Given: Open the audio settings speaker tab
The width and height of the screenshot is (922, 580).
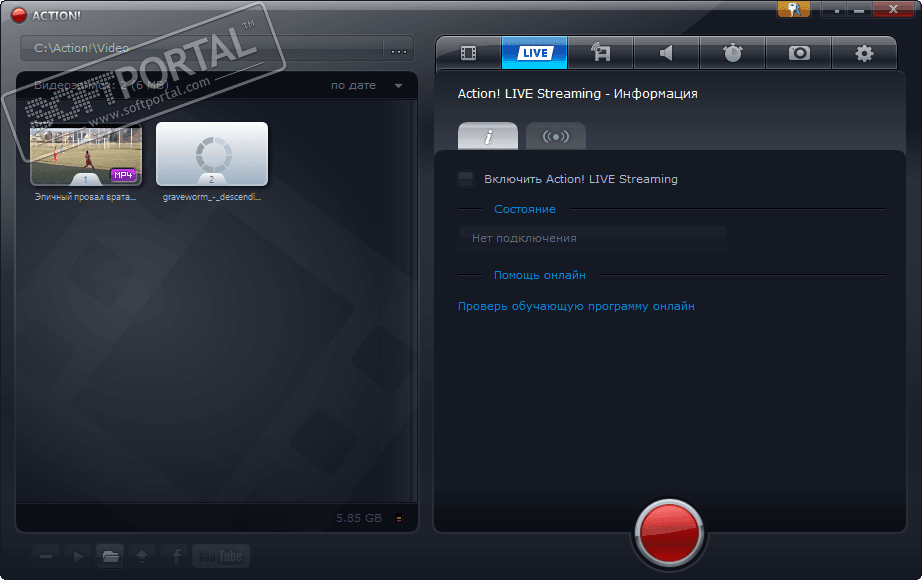Looking at the screenshot, I should (x=666, y=53).
